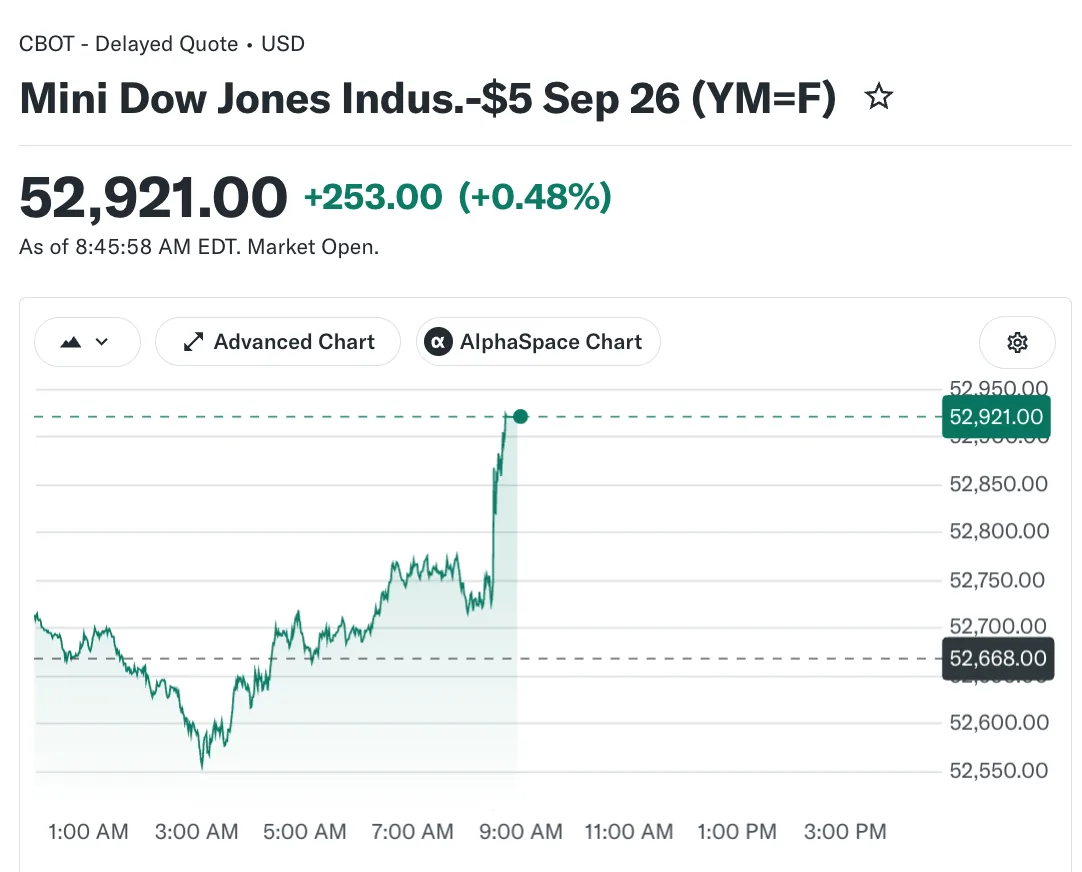Click the large 52,921.00 quote price

(153, 197)
